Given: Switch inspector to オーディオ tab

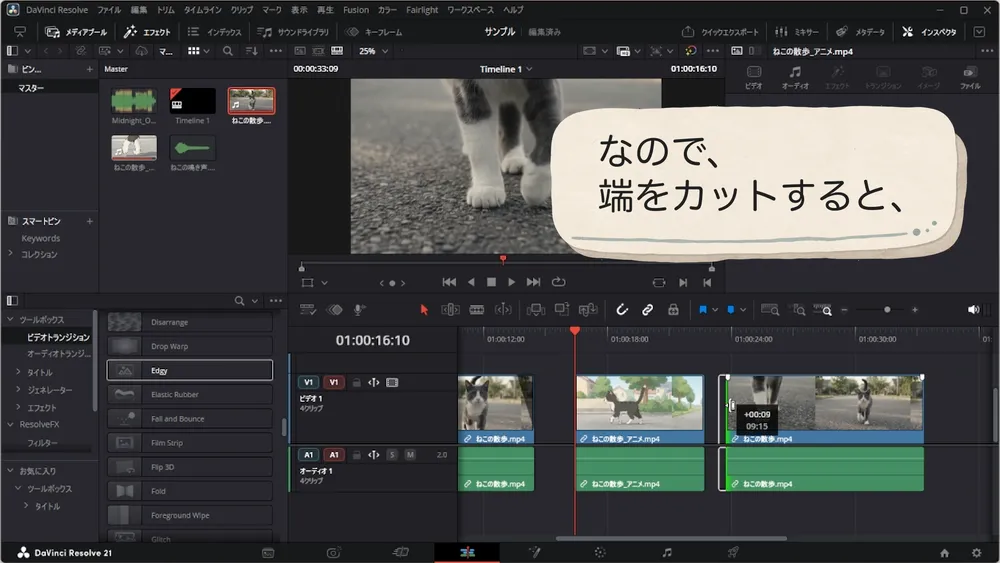Looking at the screenshot, I should tap(795, 77).
